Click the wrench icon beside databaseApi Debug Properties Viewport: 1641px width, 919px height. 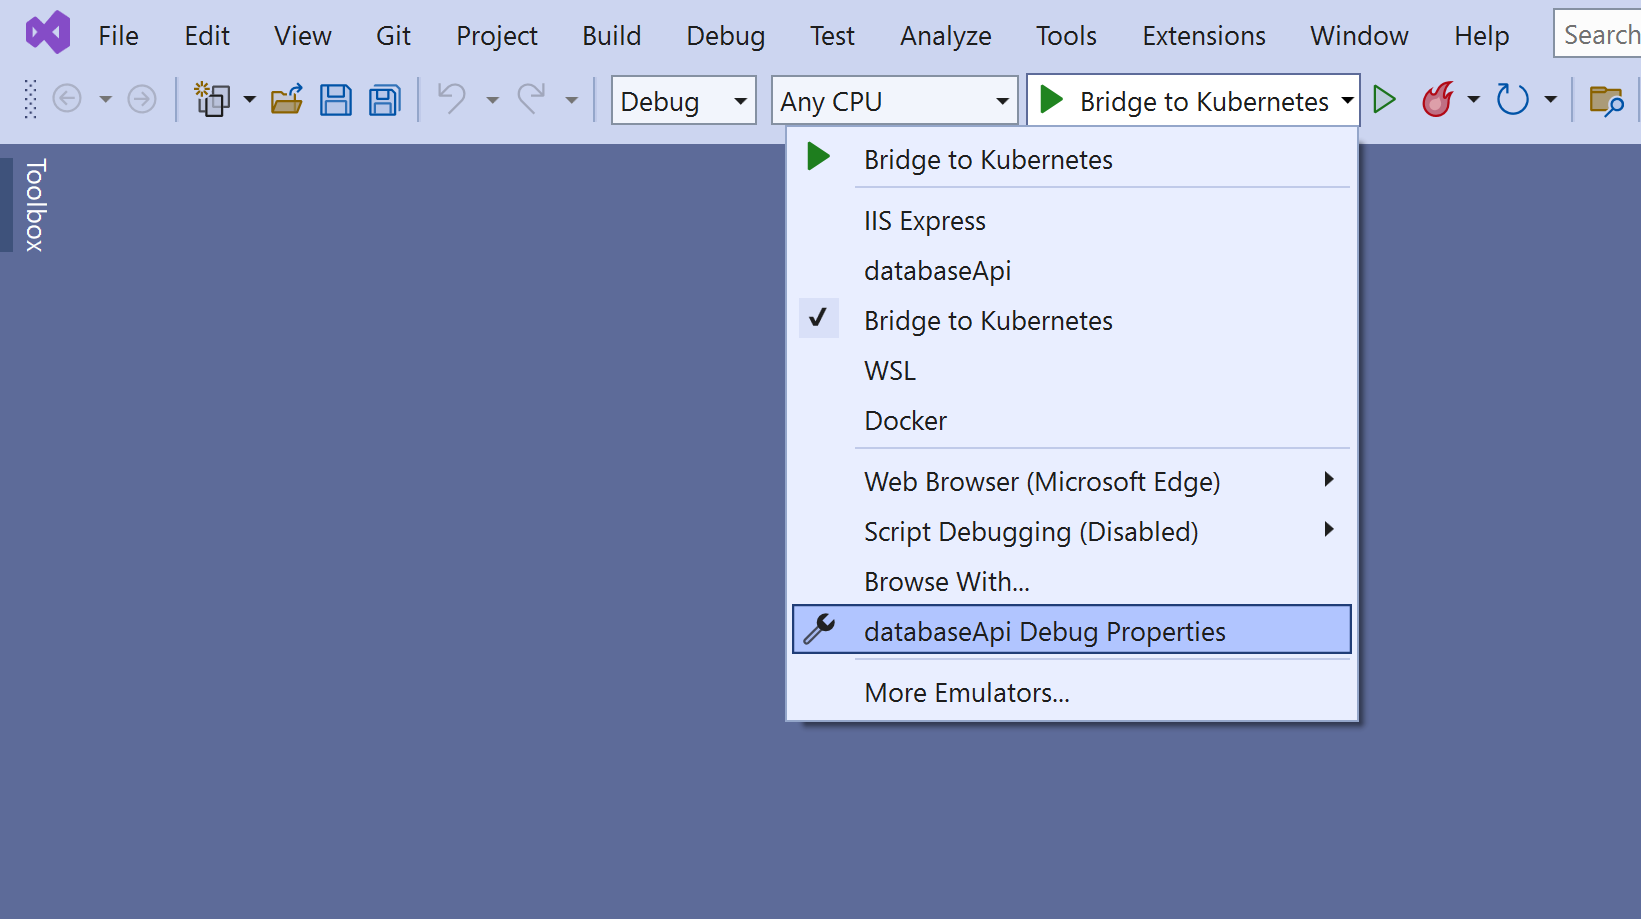820,630
